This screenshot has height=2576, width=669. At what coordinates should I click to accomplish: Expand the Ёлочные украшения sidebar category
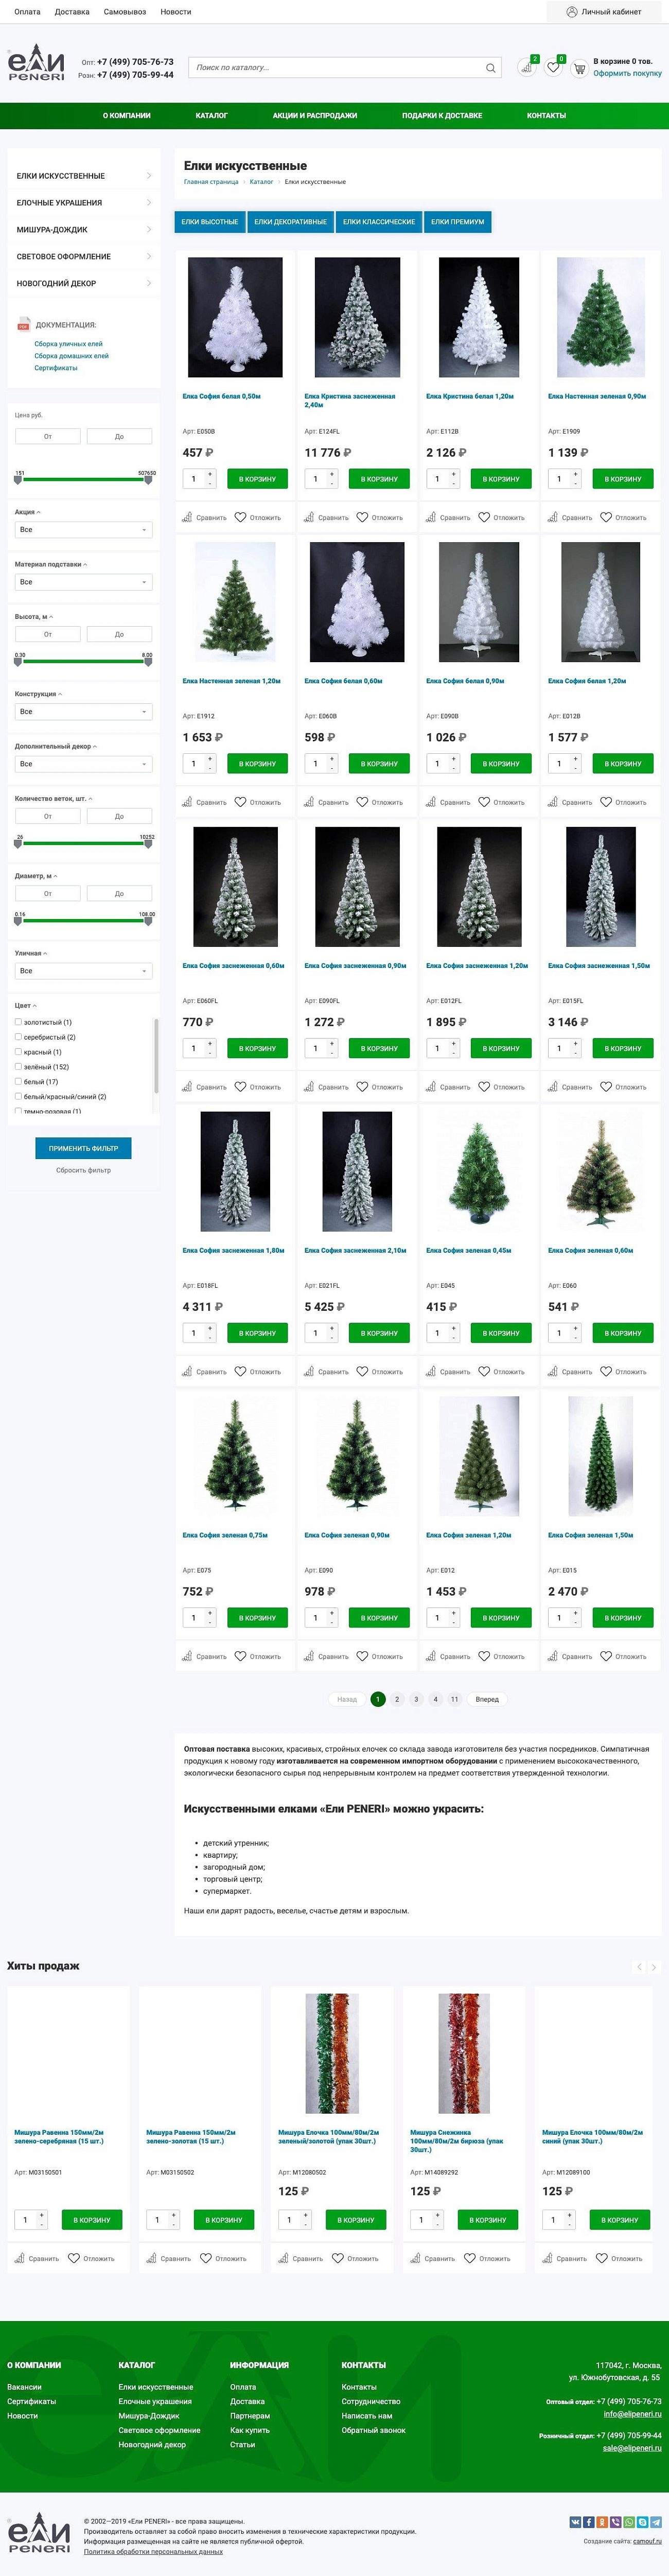(x=83, y=203)
